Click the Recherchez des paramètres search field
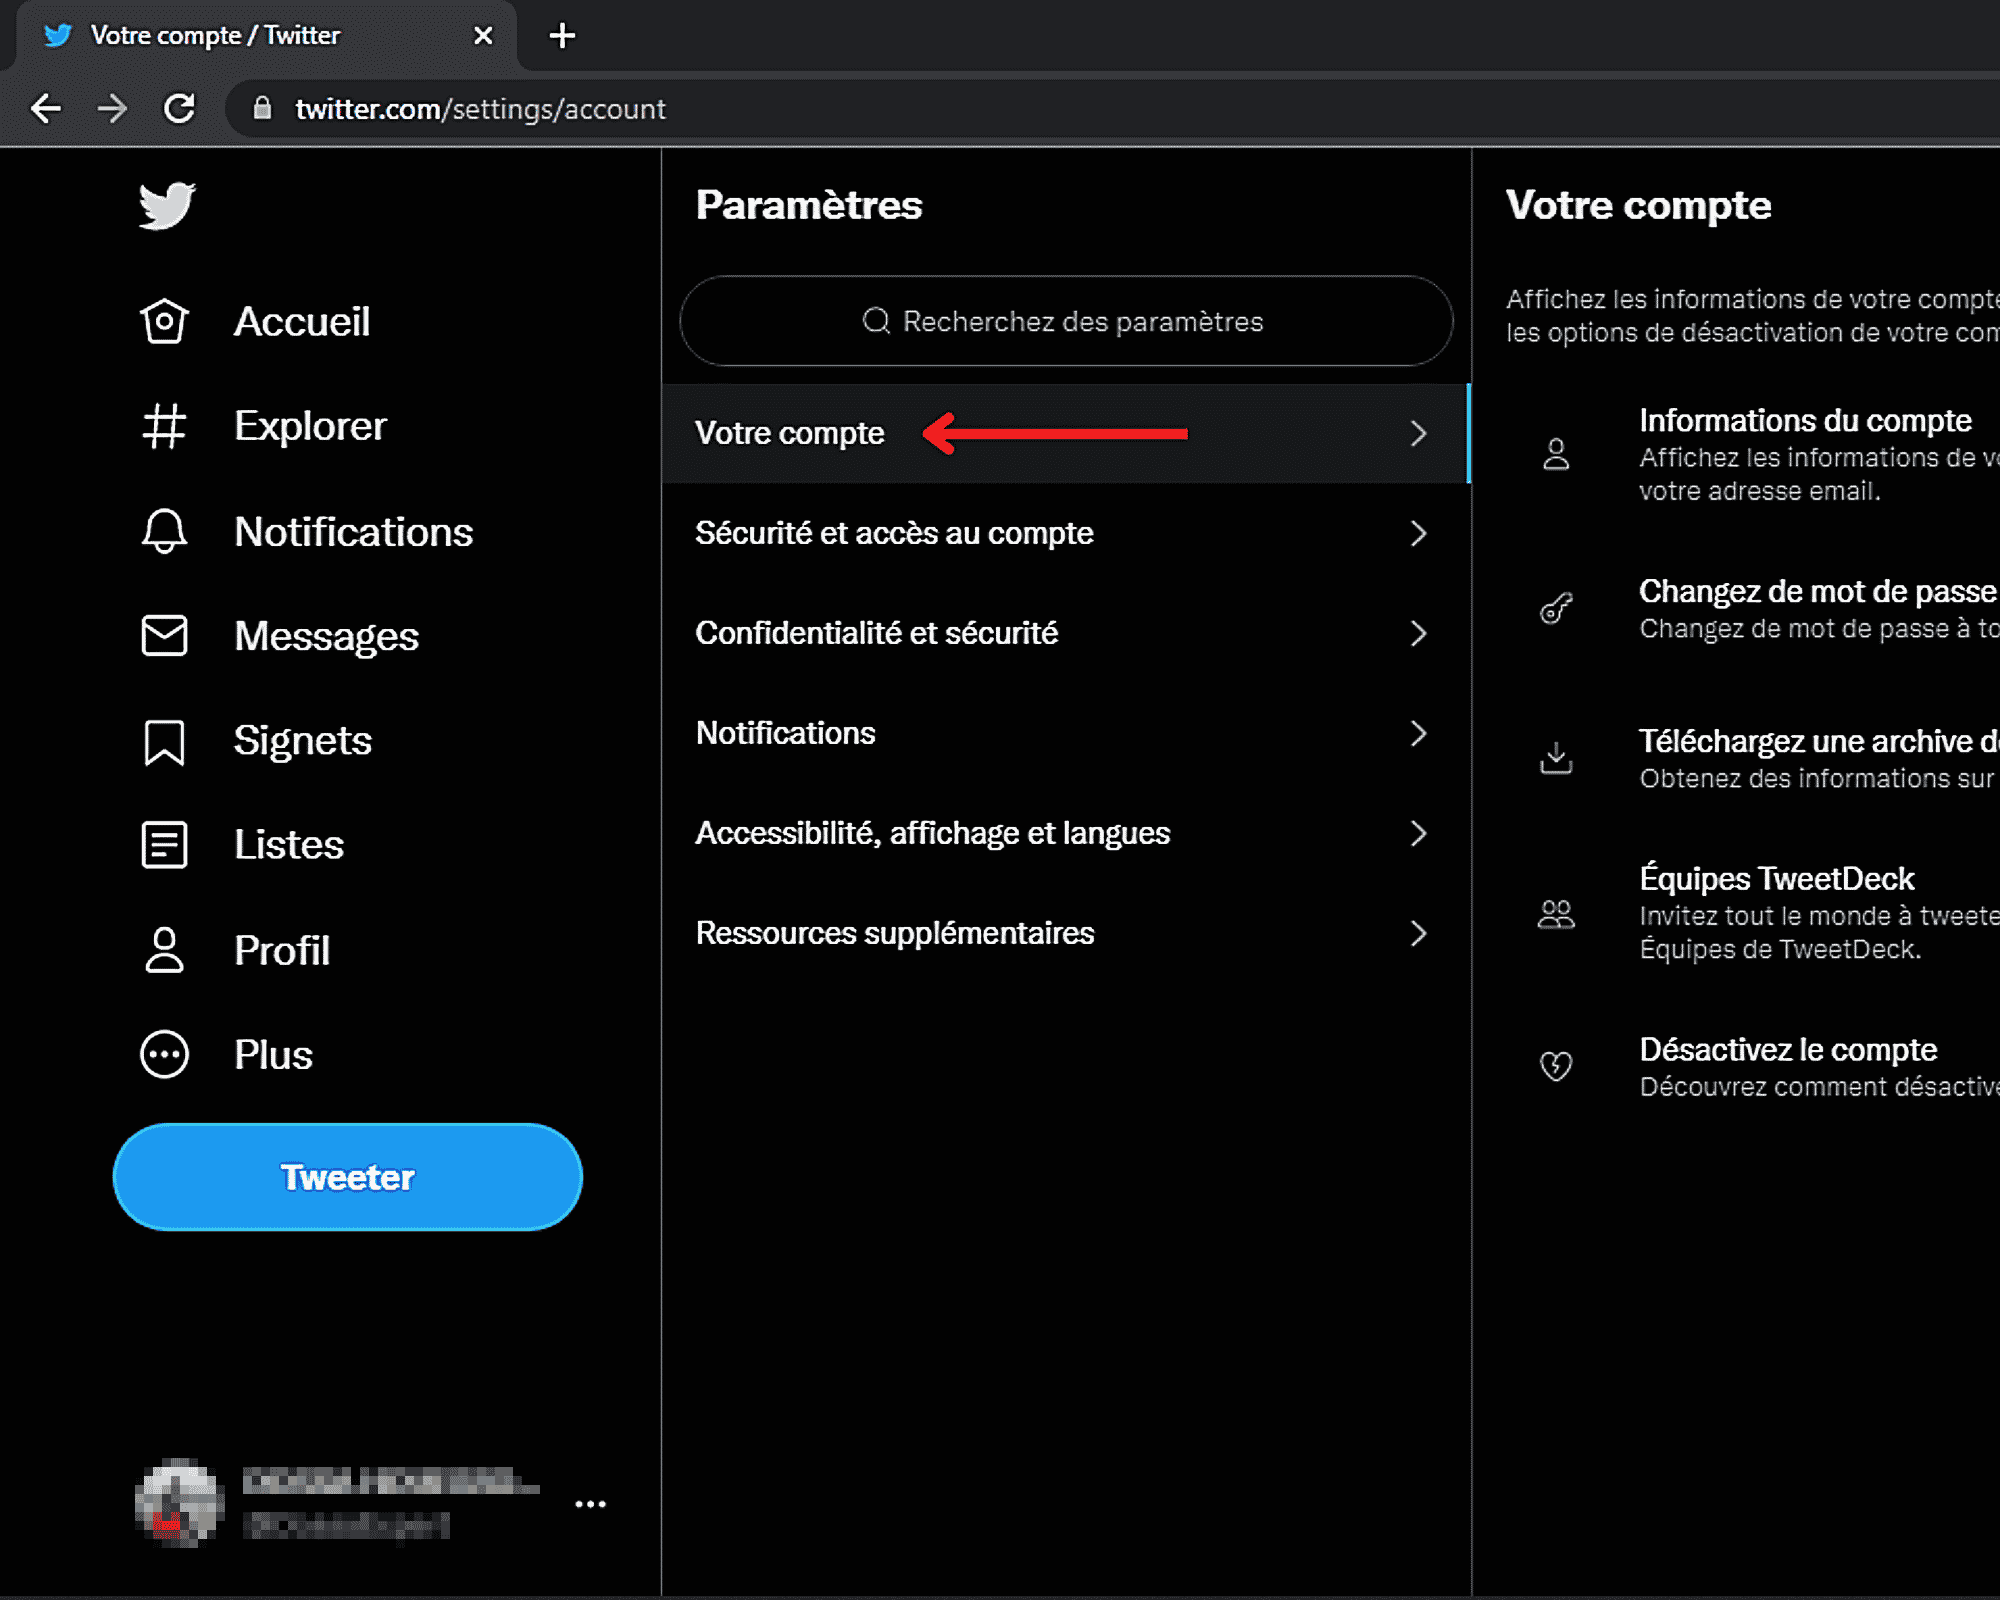 pos(1066,321)
